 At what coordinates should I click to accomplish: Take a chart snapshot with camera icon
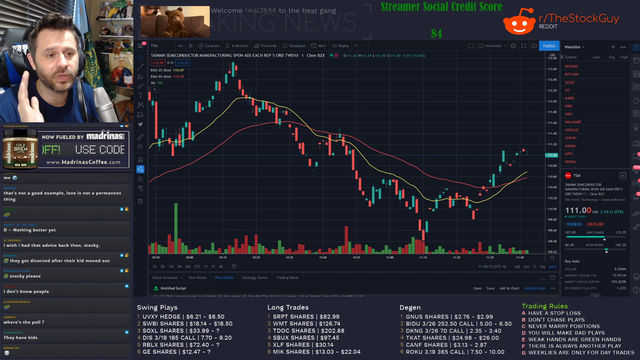533,46
